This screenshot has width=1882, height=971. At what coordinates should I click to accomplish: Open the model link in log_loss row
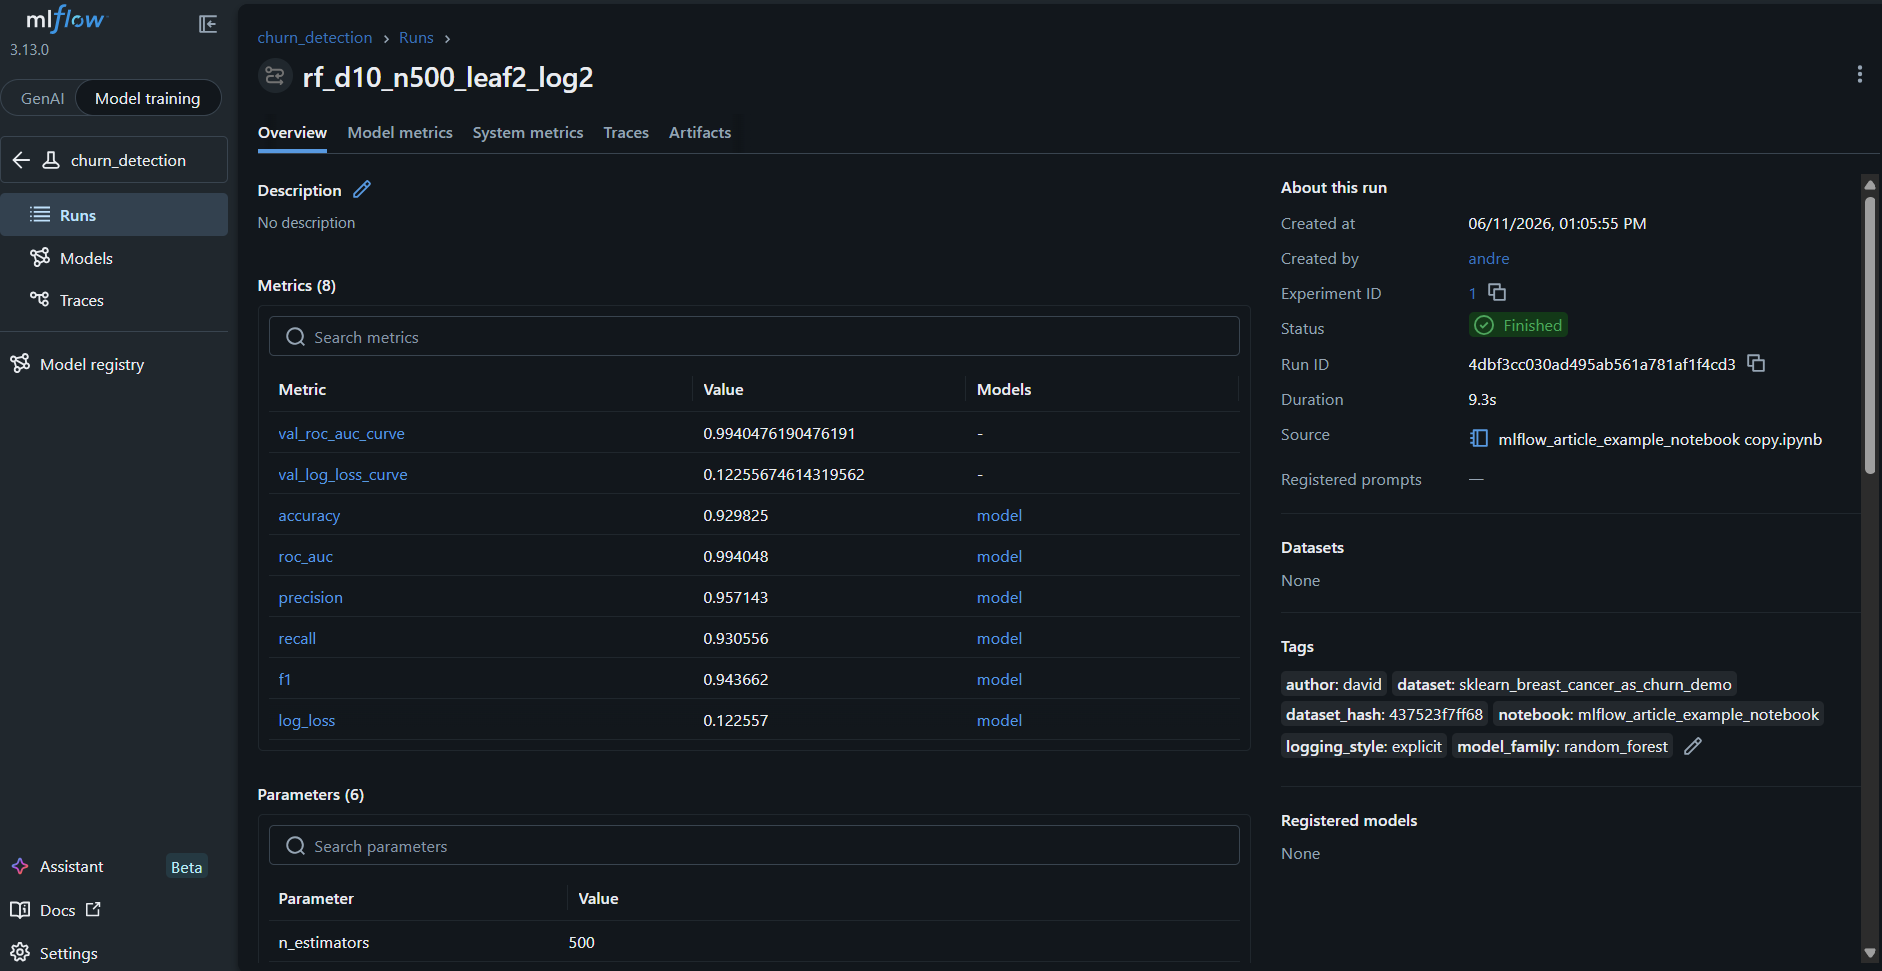(999, 720)
